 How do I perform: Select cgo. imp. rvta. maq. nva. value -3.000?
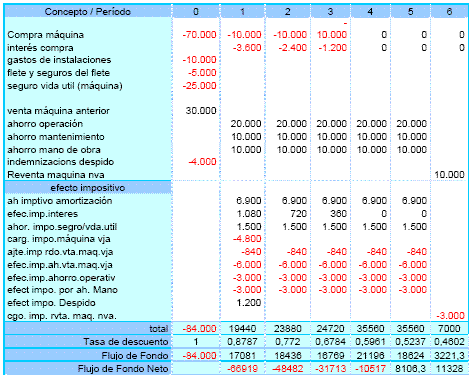[450, 316]
